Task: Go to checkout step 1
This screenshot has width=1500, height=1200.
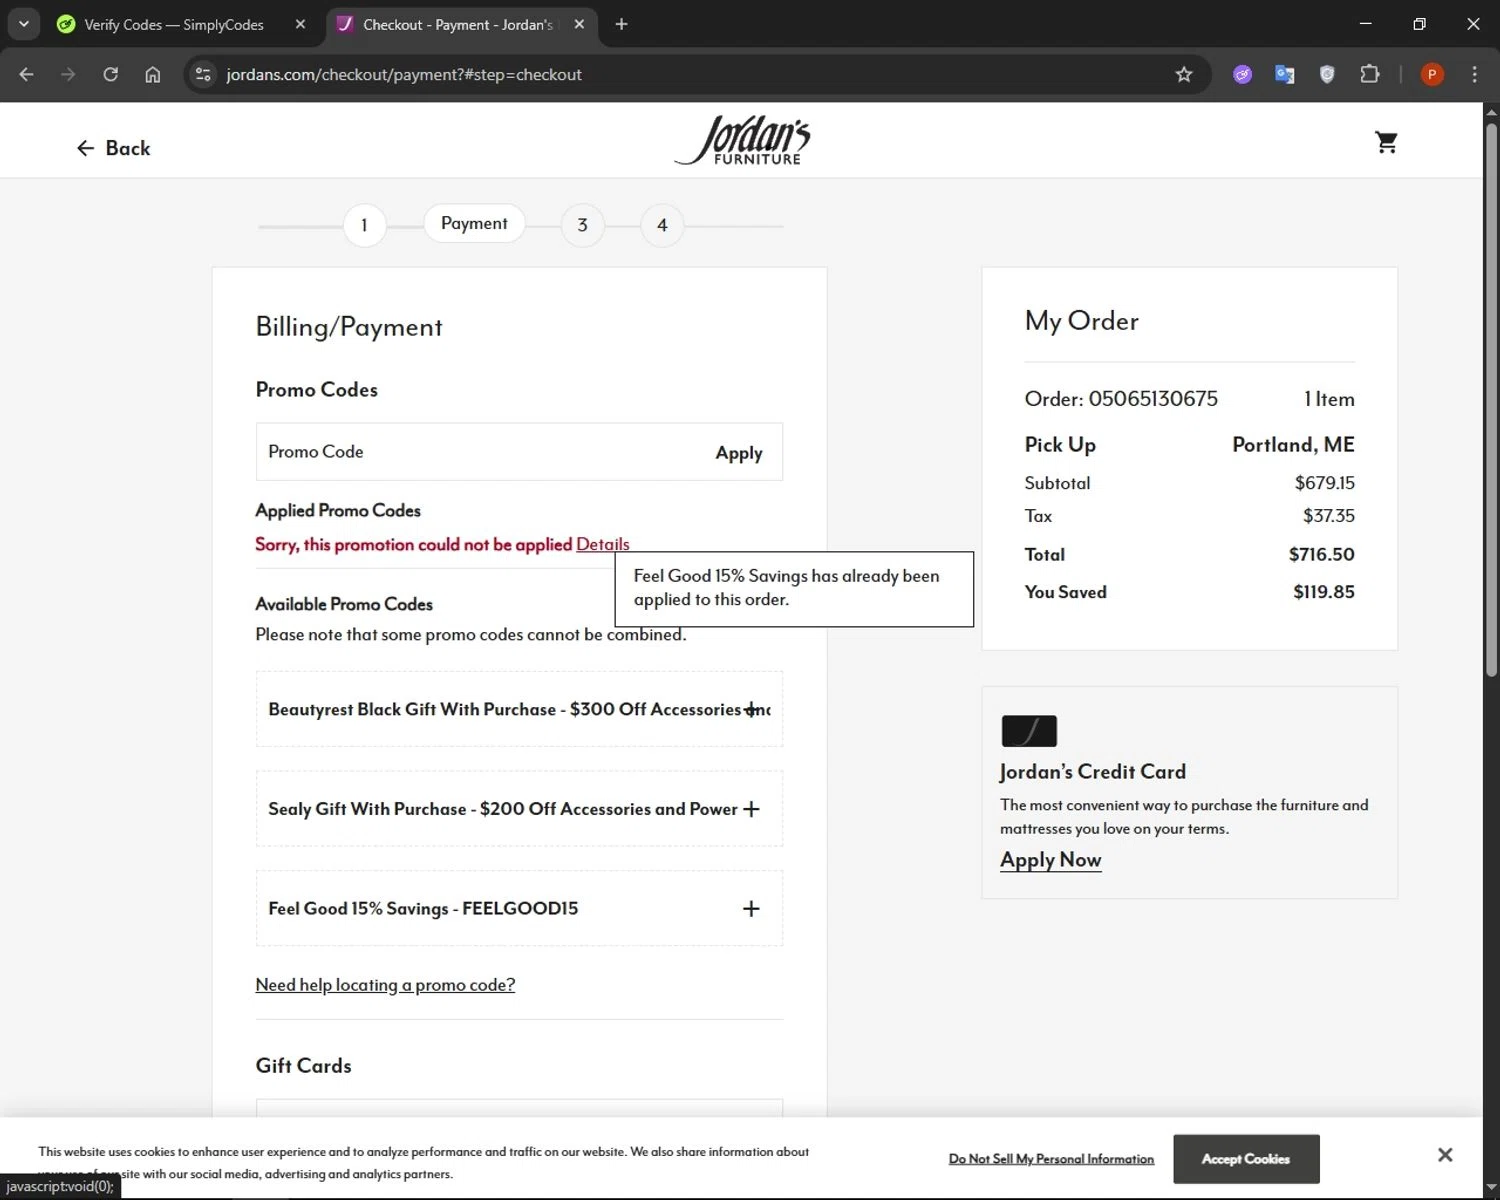Action: coord(364,225)
